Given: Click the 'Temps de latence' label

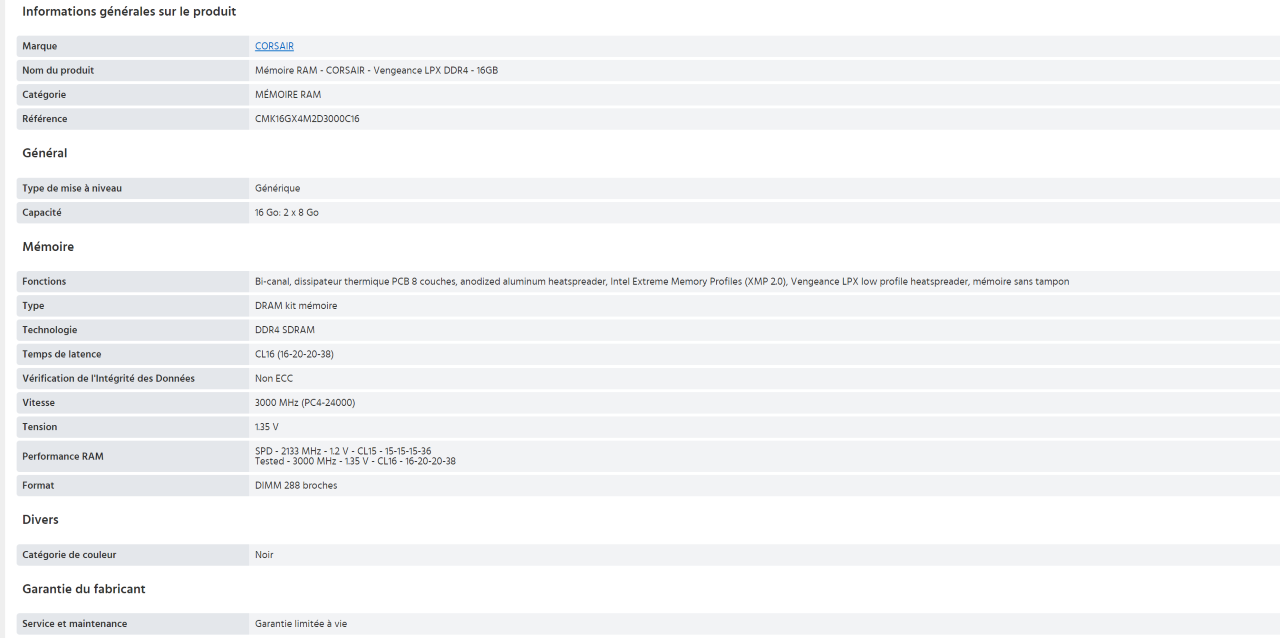Looking at the screenshot, I should click(x=62, y=354).
